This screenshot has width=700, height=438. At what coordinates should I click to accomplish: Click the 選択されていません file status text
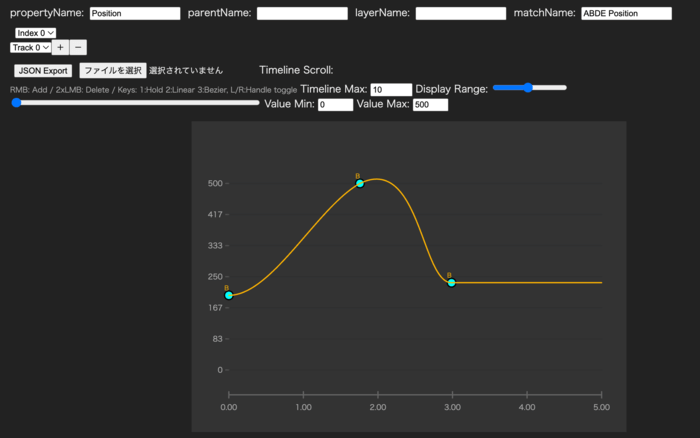tap(186, 71)
